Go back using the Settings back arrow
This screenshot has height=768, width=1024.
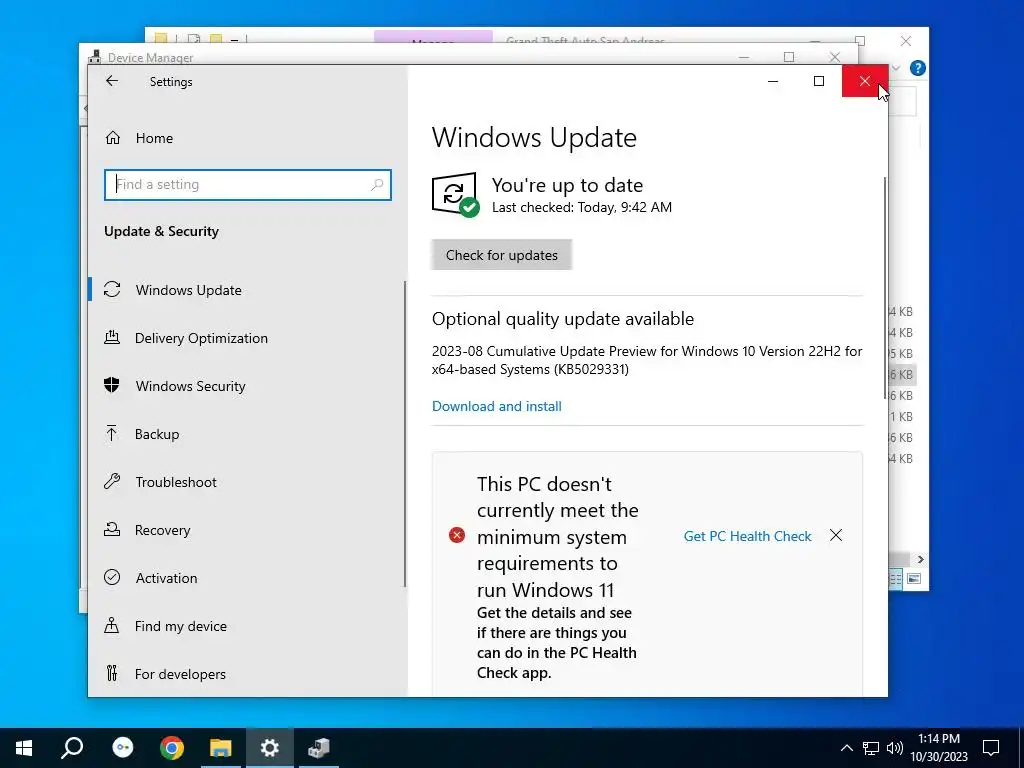pyautogui.click(x=112, y=81)
